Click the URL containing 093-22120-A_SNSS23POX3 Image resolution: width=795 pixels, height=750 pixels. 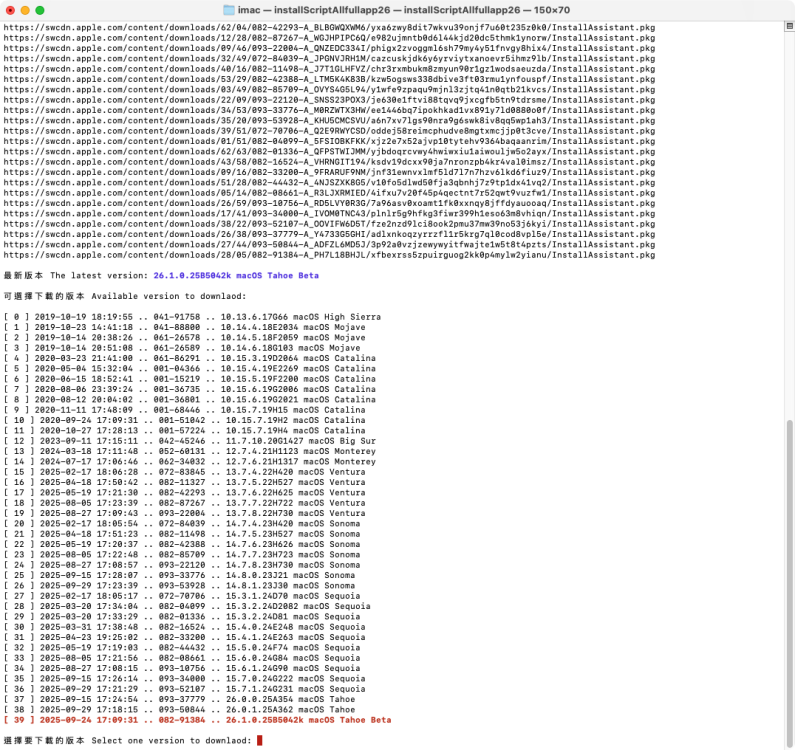coord(330,100)
